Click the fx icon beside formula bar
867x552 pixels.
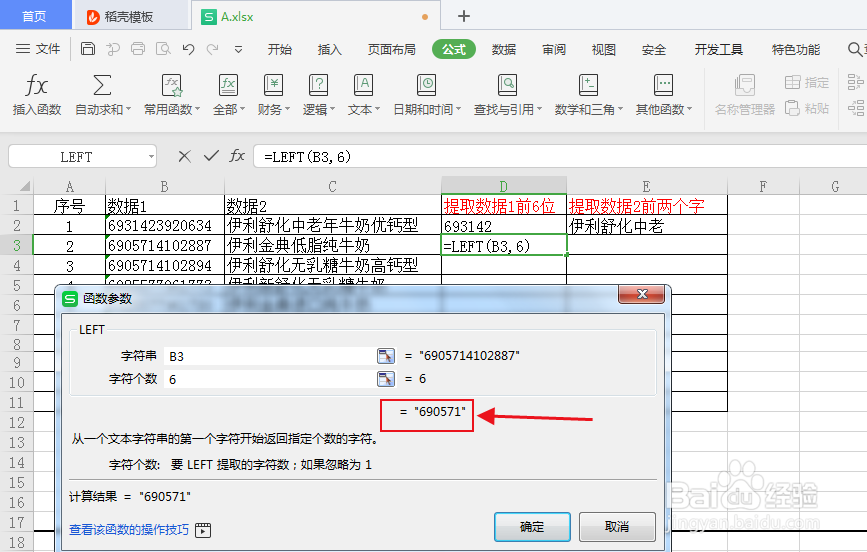pyautogui.click(x=237, y=156)
